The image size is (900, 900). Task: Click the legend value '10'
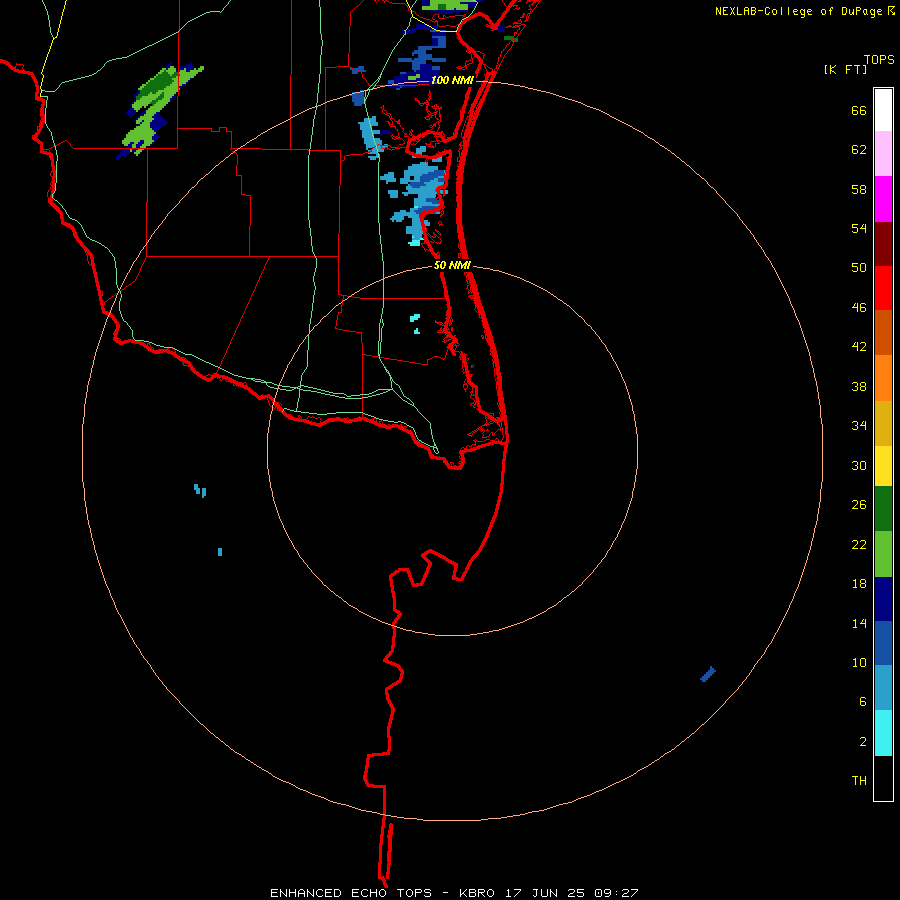tap(859, 663)
